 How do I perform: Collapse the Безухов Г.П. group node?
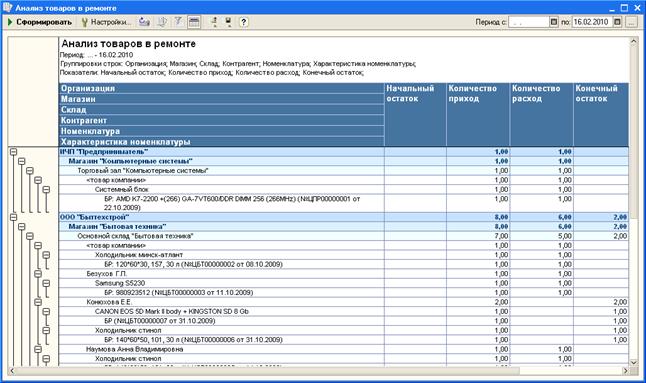click(38, 273)
